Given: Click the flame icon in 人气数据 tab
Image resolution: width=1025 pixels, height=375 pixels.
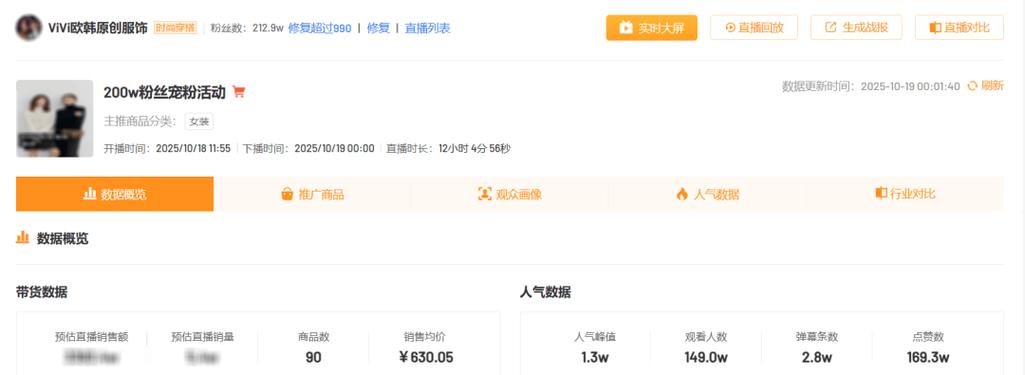Looking at the screenshot, I should click(x=682, y=194).
